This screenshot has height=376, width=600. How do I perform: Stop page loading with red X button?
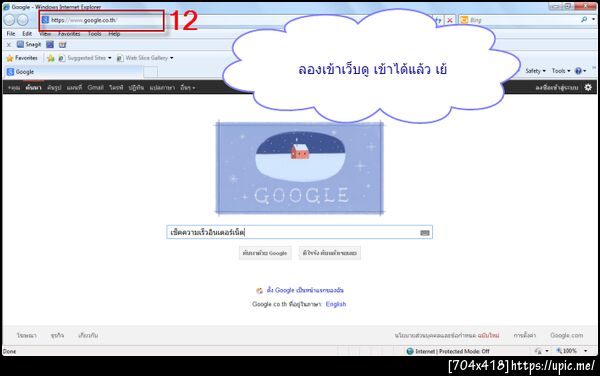(x=450, y=20)
